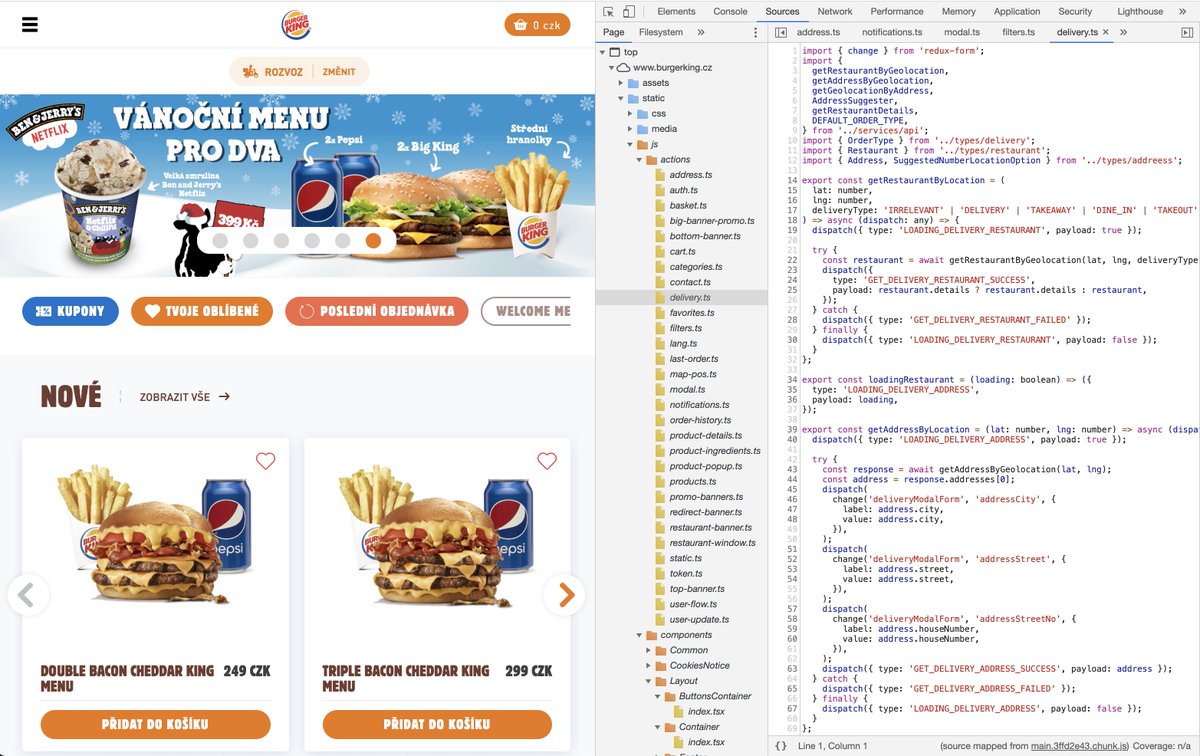The height and width of the screenshot is (756, 1200).
Task: Open product-popup.ts file
Action: tap(707, 466)
